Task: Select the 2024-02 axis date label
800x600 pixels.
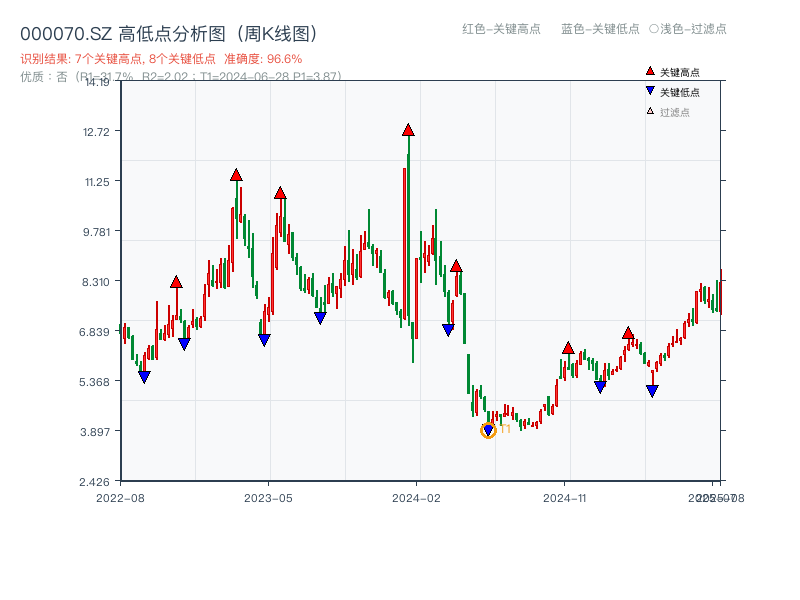Action: [416, 497]
